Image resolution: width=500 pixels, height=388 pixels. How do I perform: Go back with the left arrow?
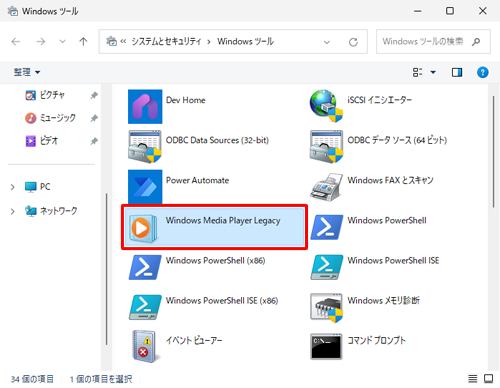coord(15,42)
